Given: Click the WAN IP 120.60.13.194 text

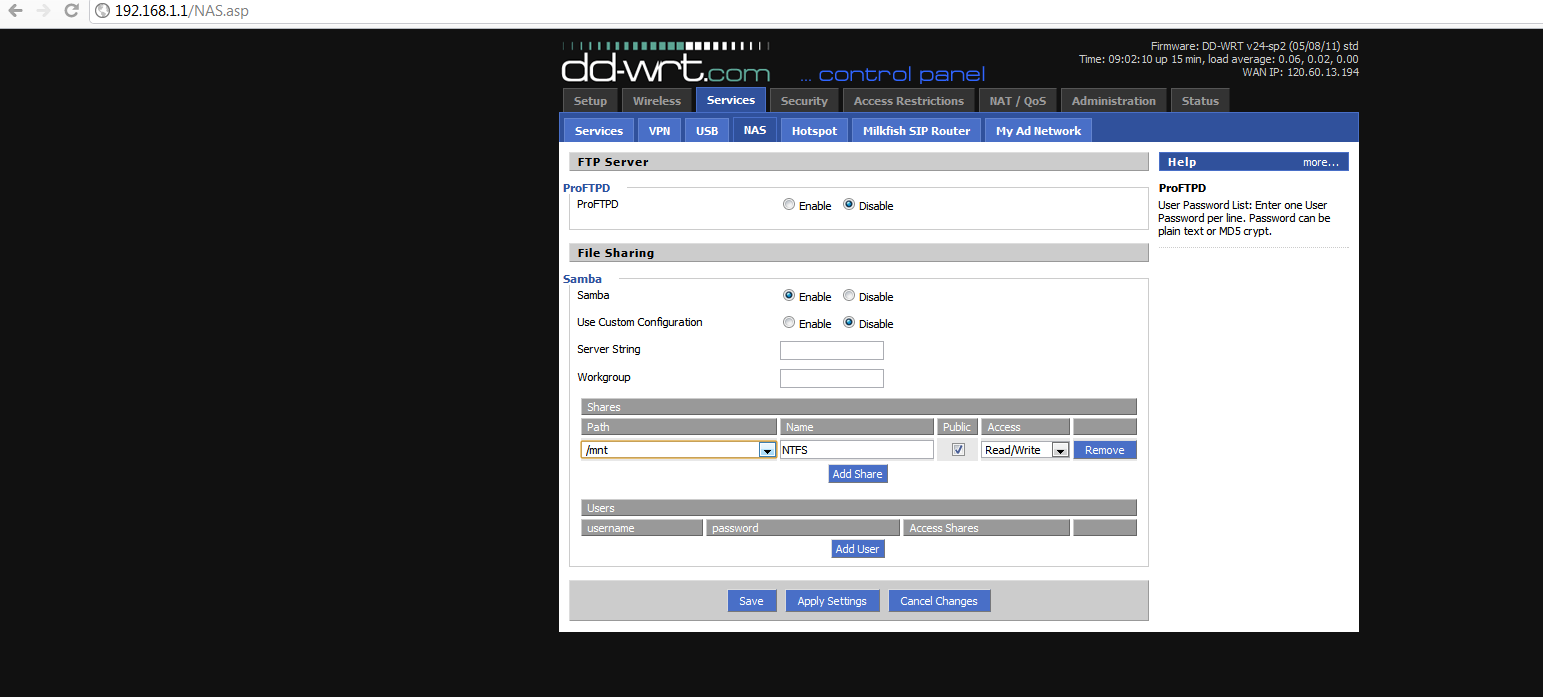Looking at the screenshot, I should click(1300, 72).
